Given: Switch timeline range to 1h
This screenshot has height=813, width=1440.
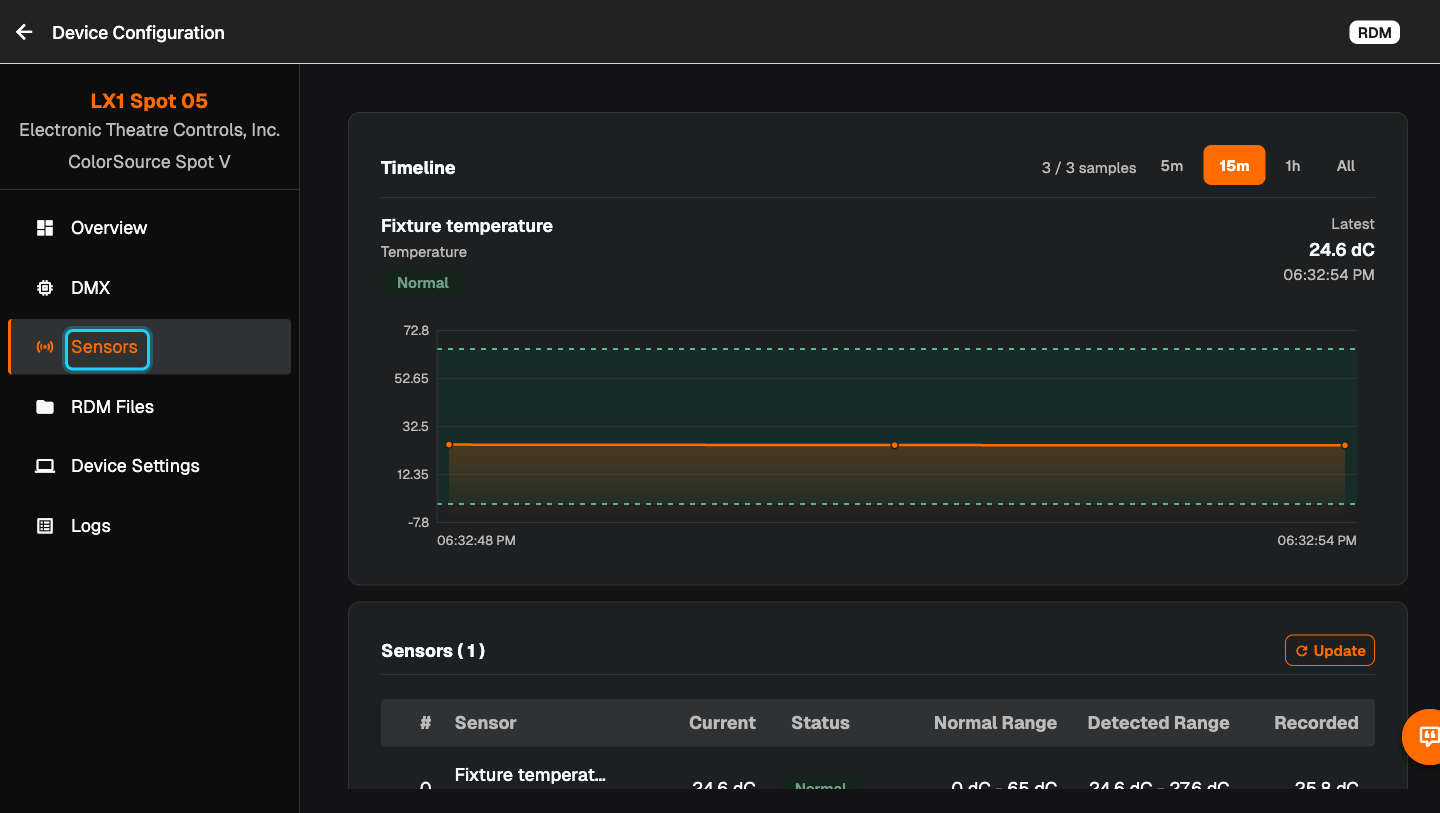Looking at the screenshot, I should click(x=1293, y=166).
